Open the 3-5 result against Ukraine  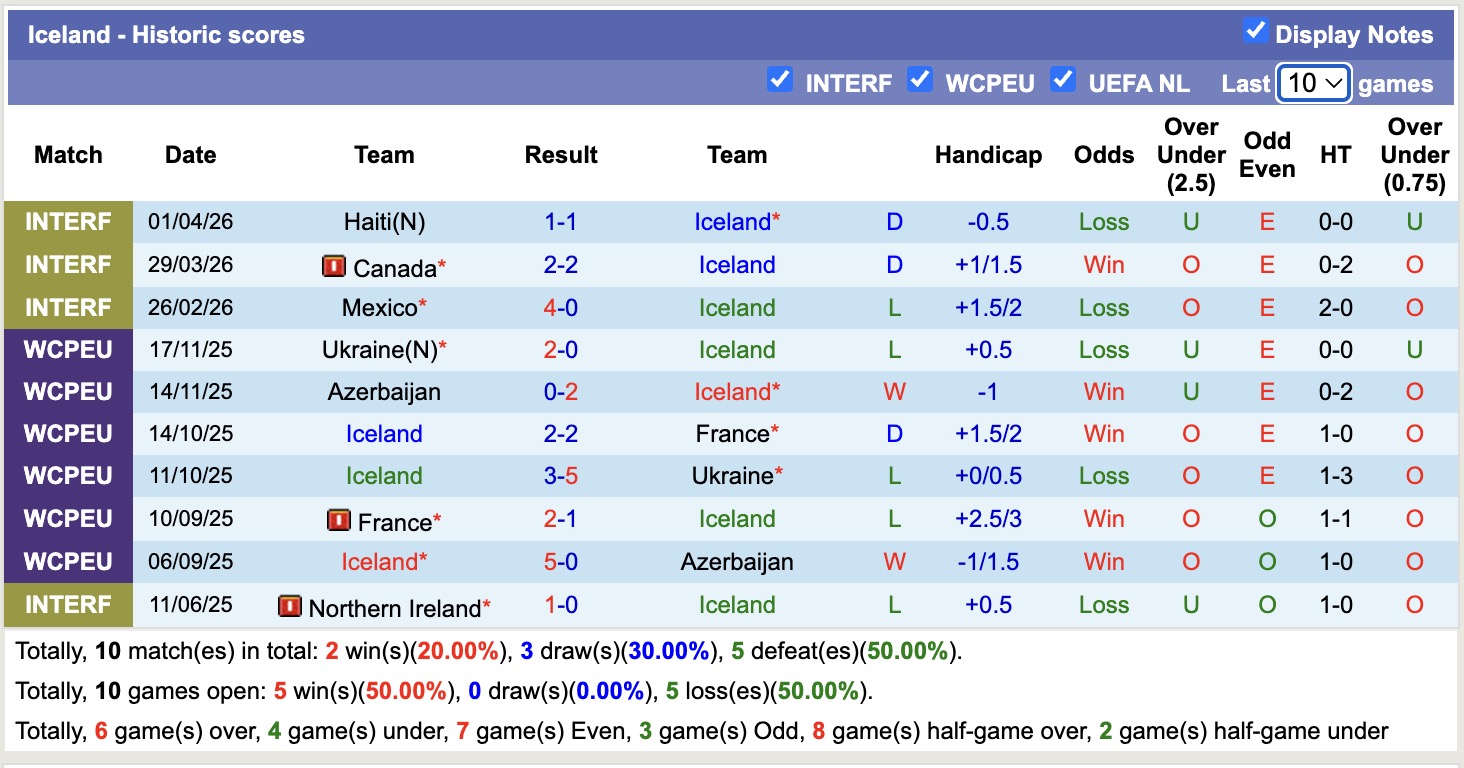click(x=561, y=476)
